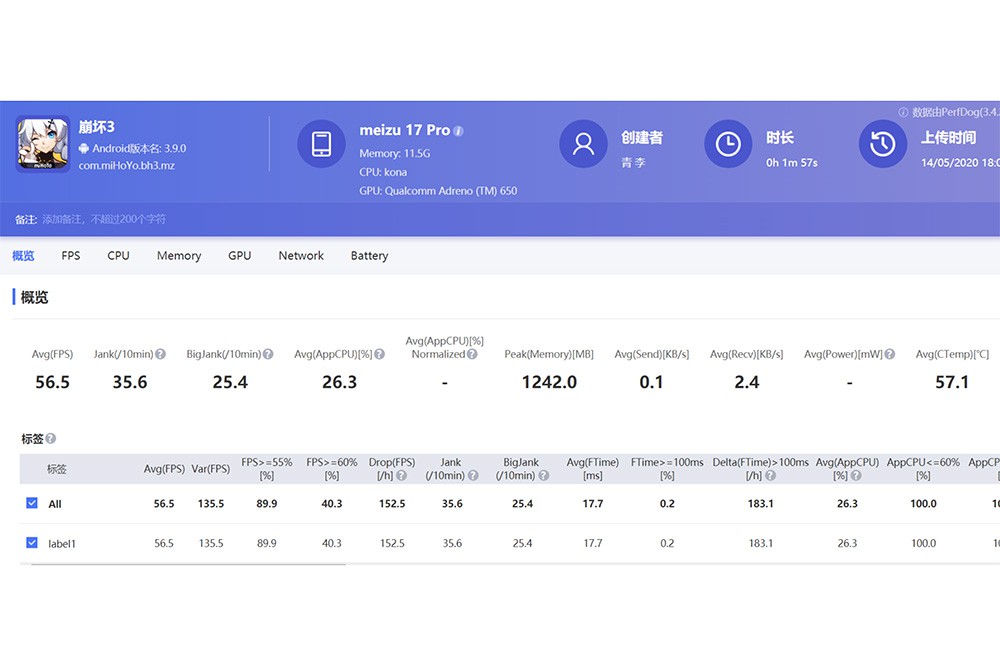This screenshot has height=666, width=1000.
Task: Click the Android robot icon by version name
Action: coord(84,149)
